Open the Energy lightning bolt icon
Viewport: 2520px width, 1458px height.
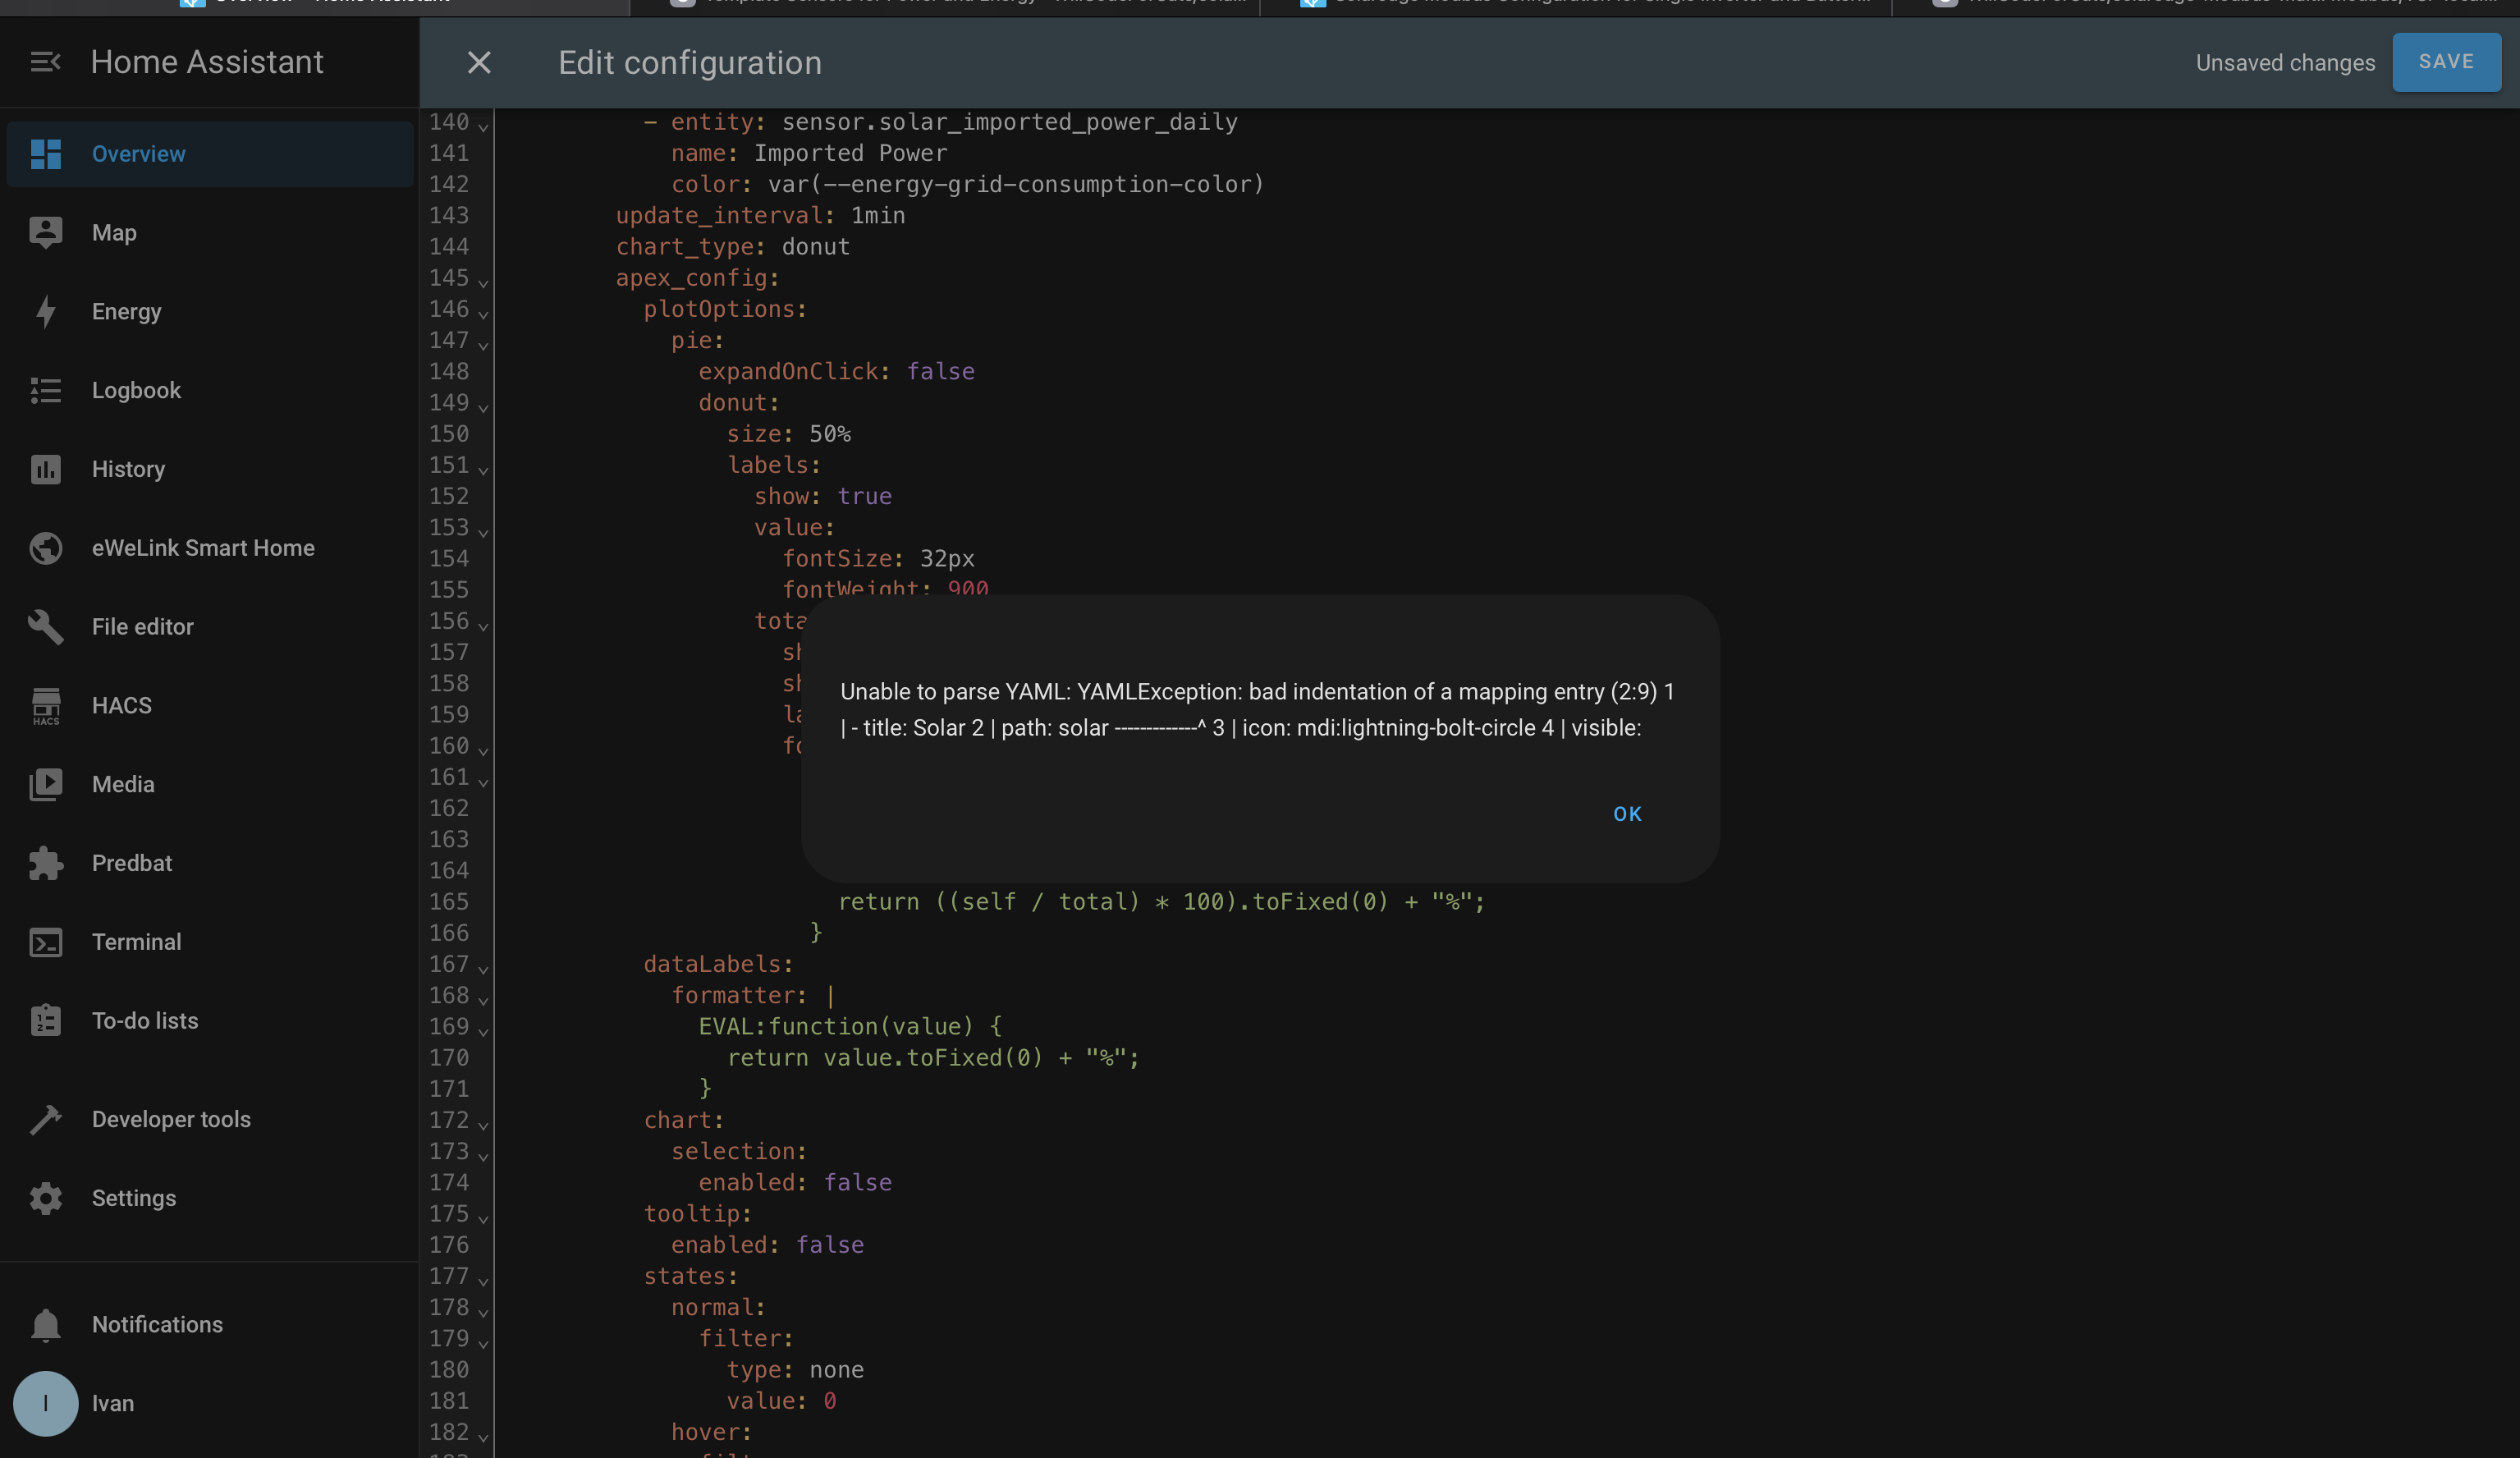(45, 311)
